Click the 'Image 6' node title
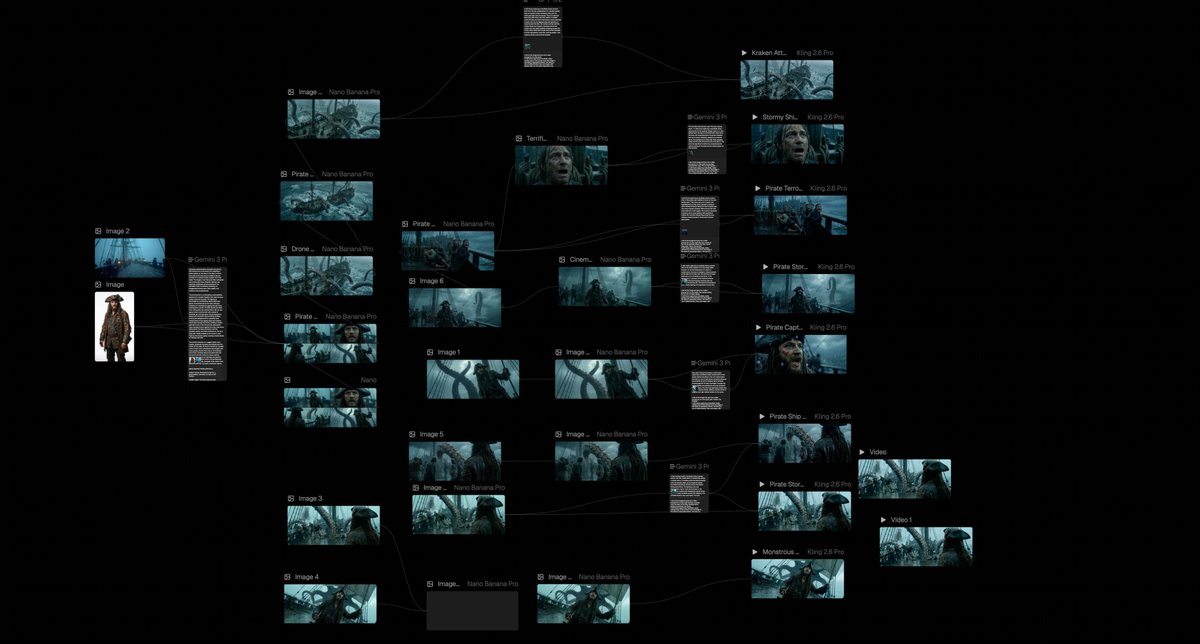Viewport: 1200px width, 644px height. click(432, 281)
